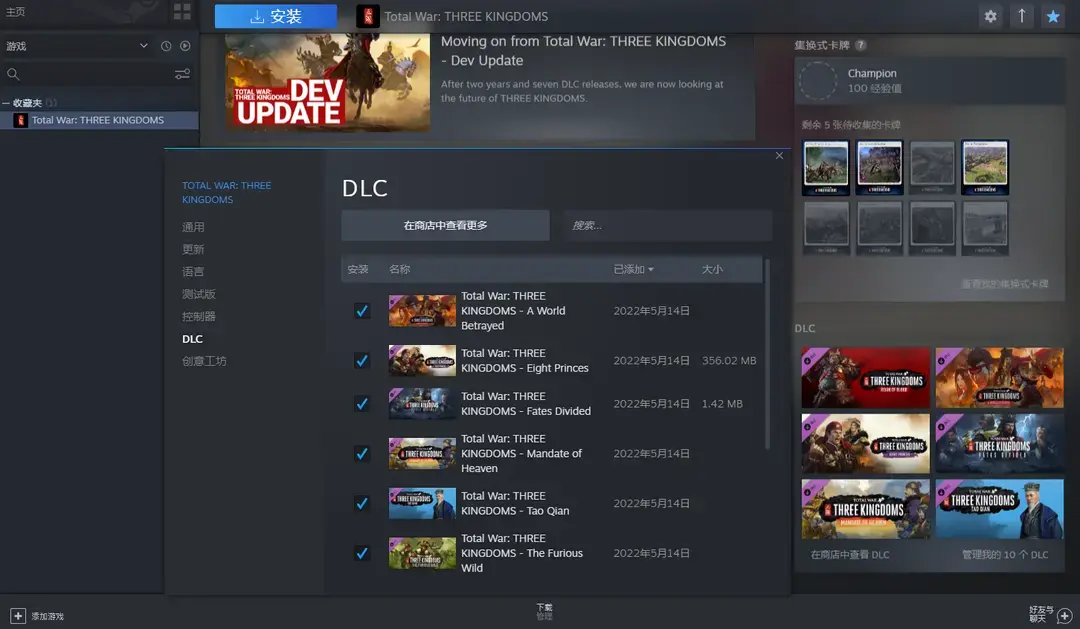Open the Mandate of Heaven banner in sidebar
1080x629 pixels.
pyautogui.click(x=865, y=509)
